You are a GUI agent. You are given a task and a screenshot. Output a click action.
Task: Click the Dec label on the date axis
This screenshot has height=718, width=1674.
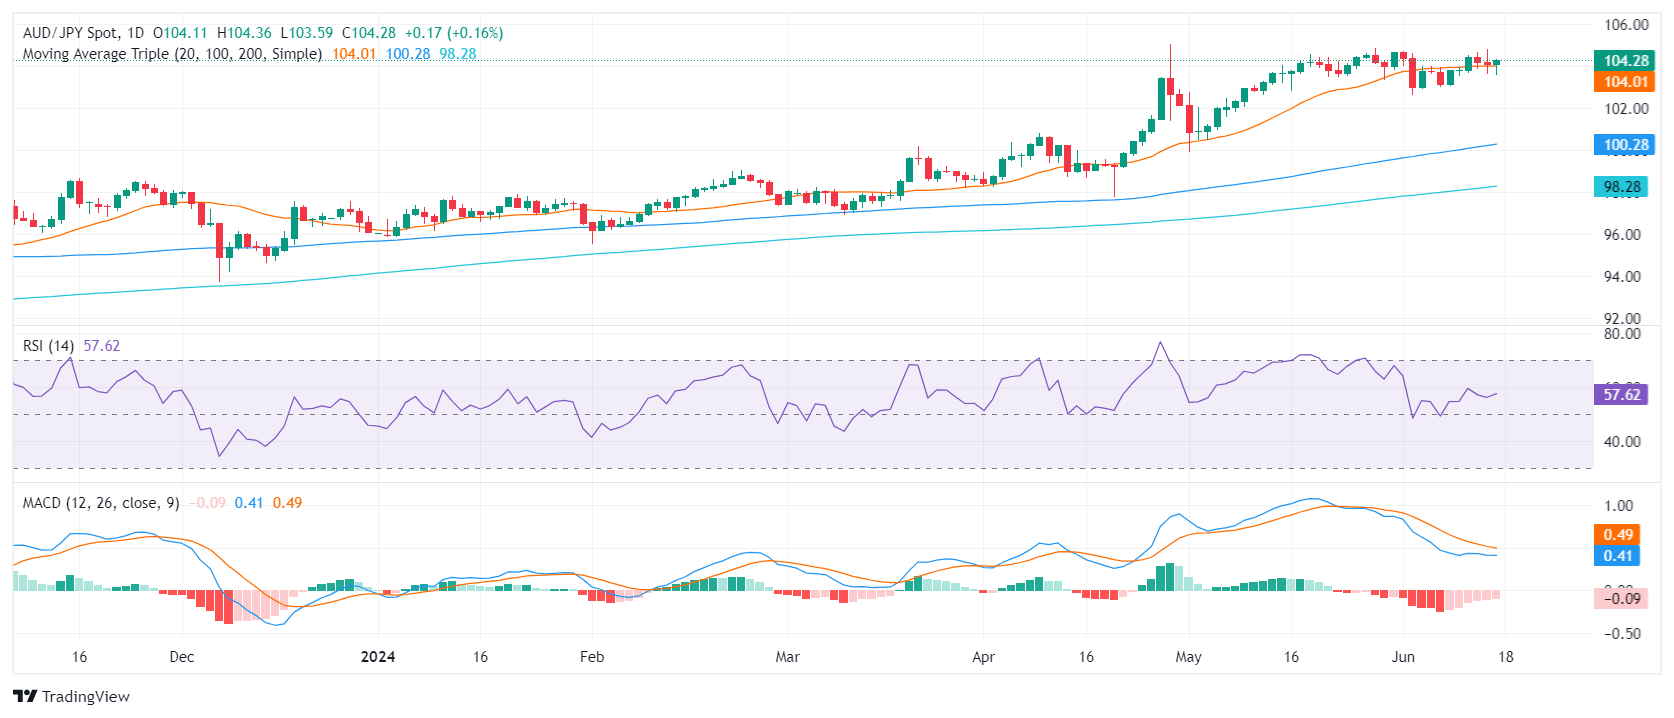[x=182, y=657]
